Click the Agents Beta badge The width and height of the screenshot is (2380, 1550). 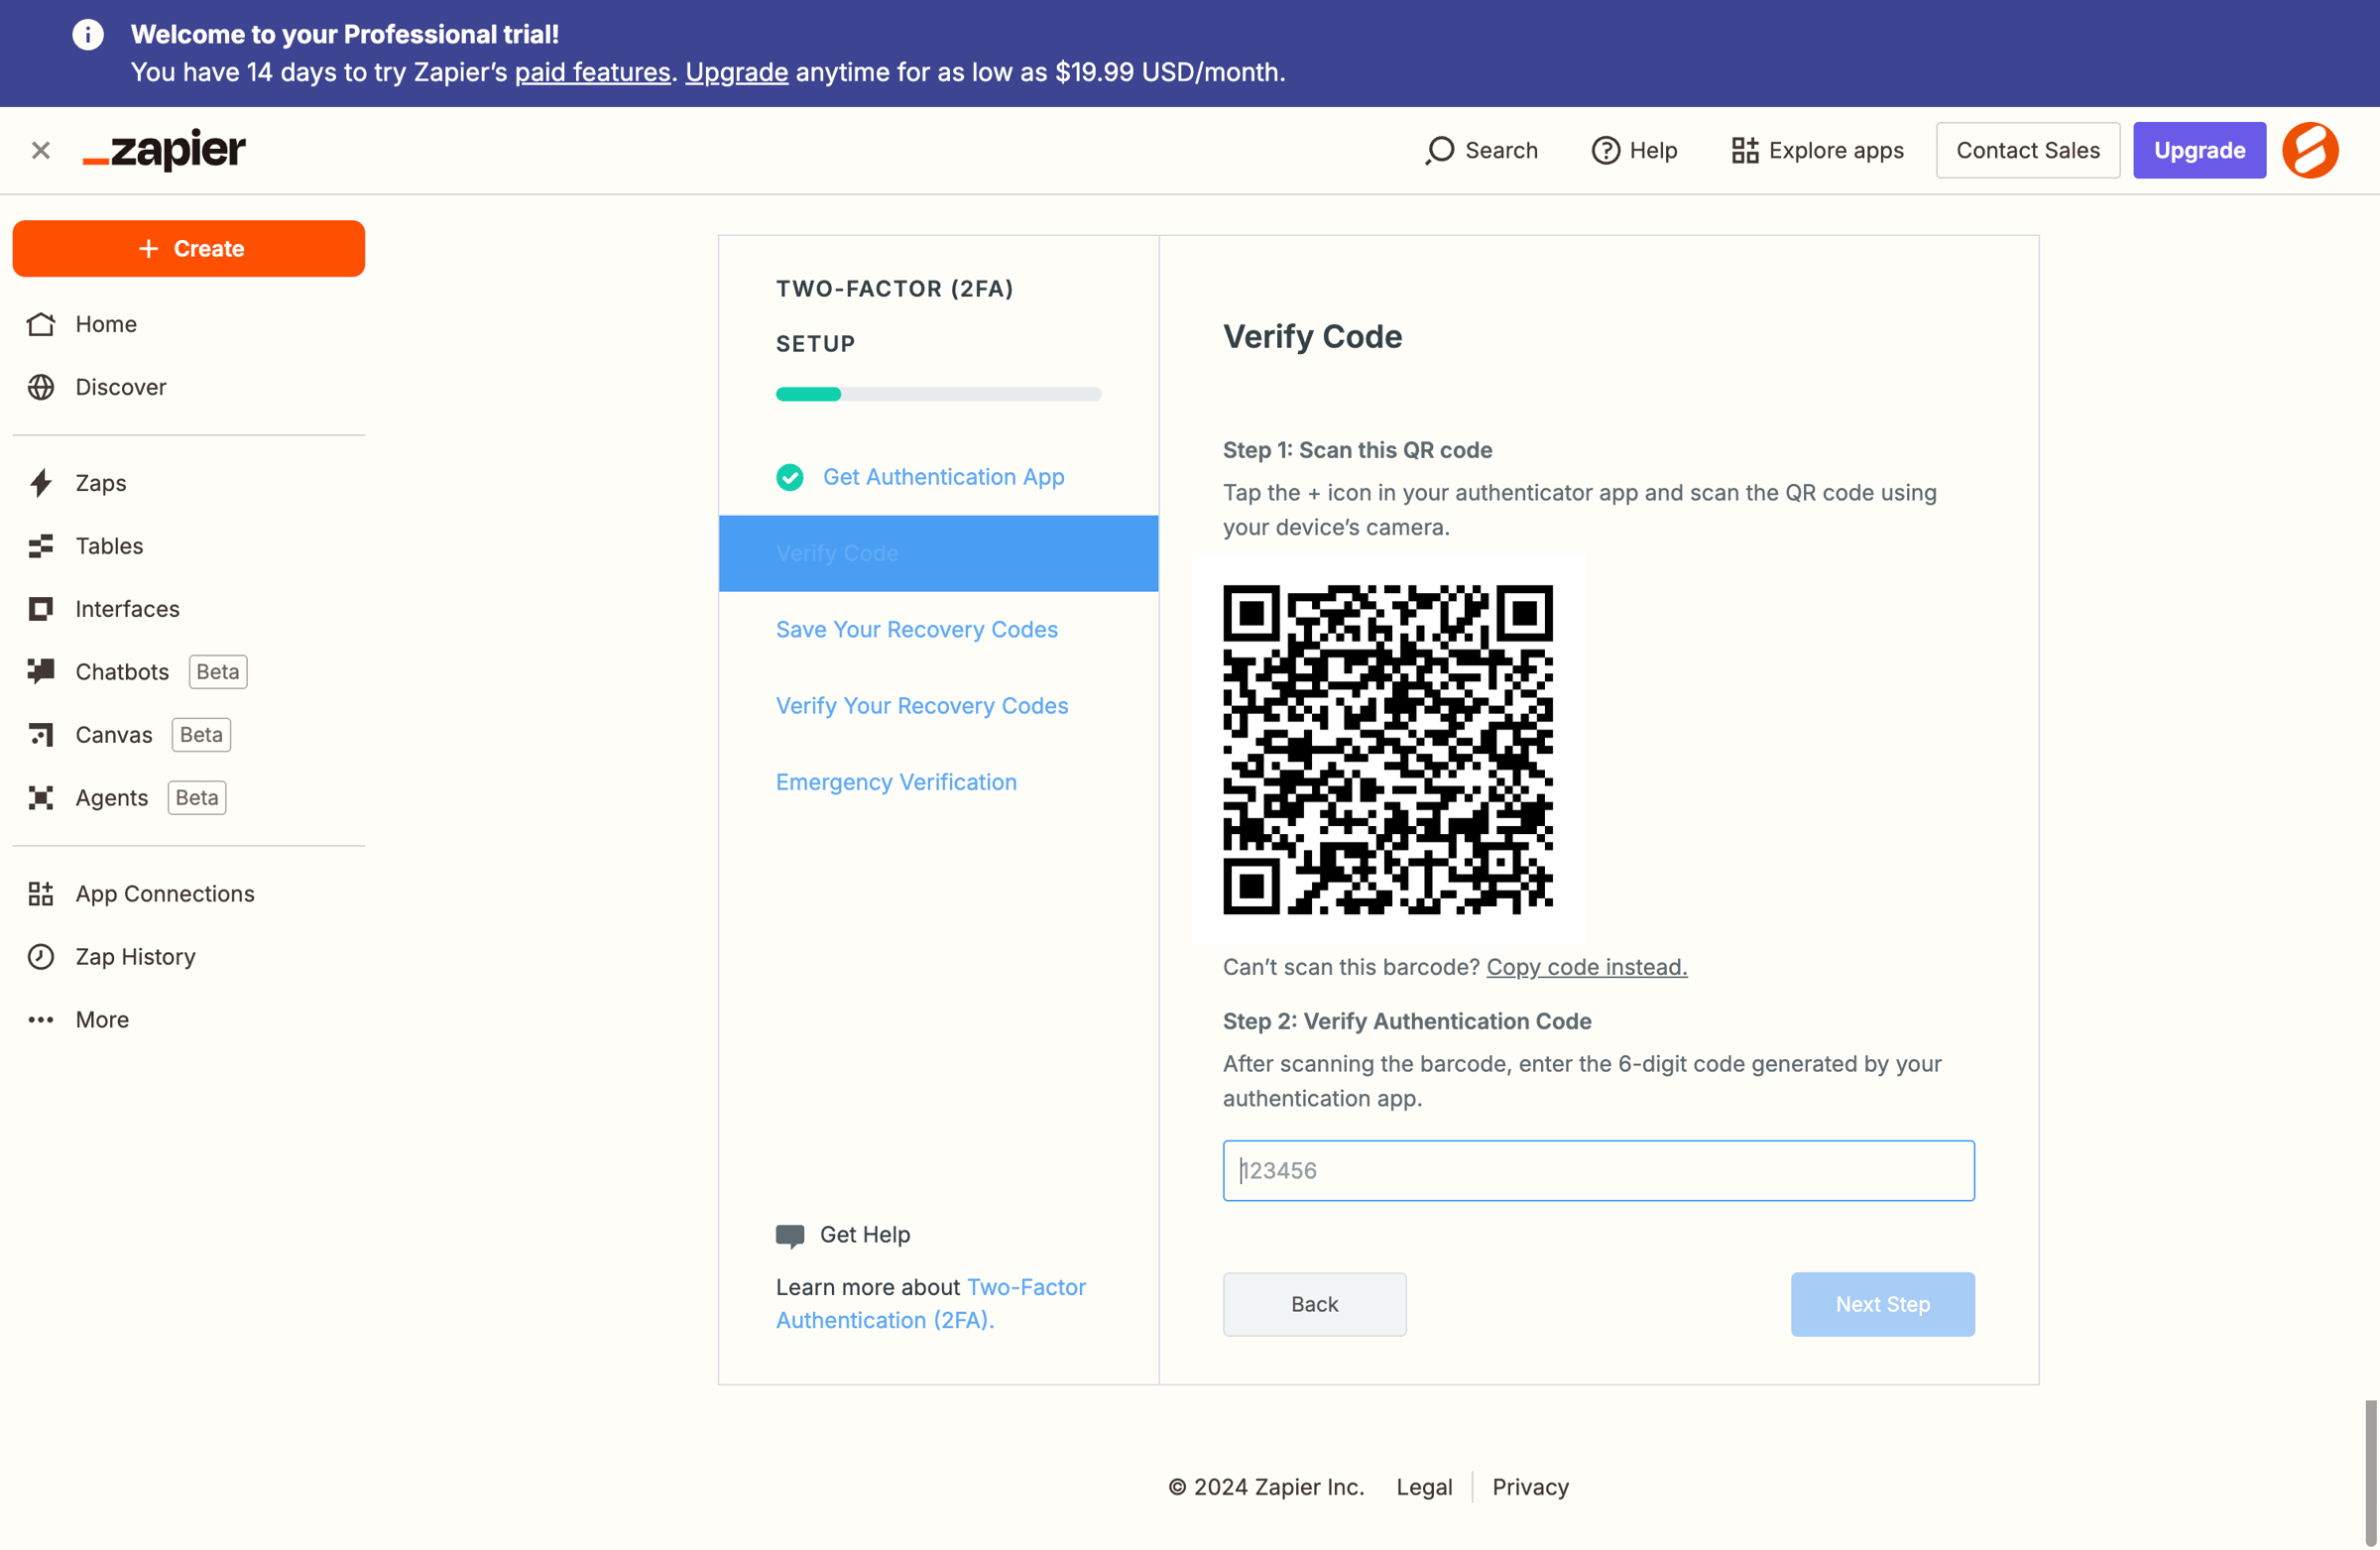[197, 798]
